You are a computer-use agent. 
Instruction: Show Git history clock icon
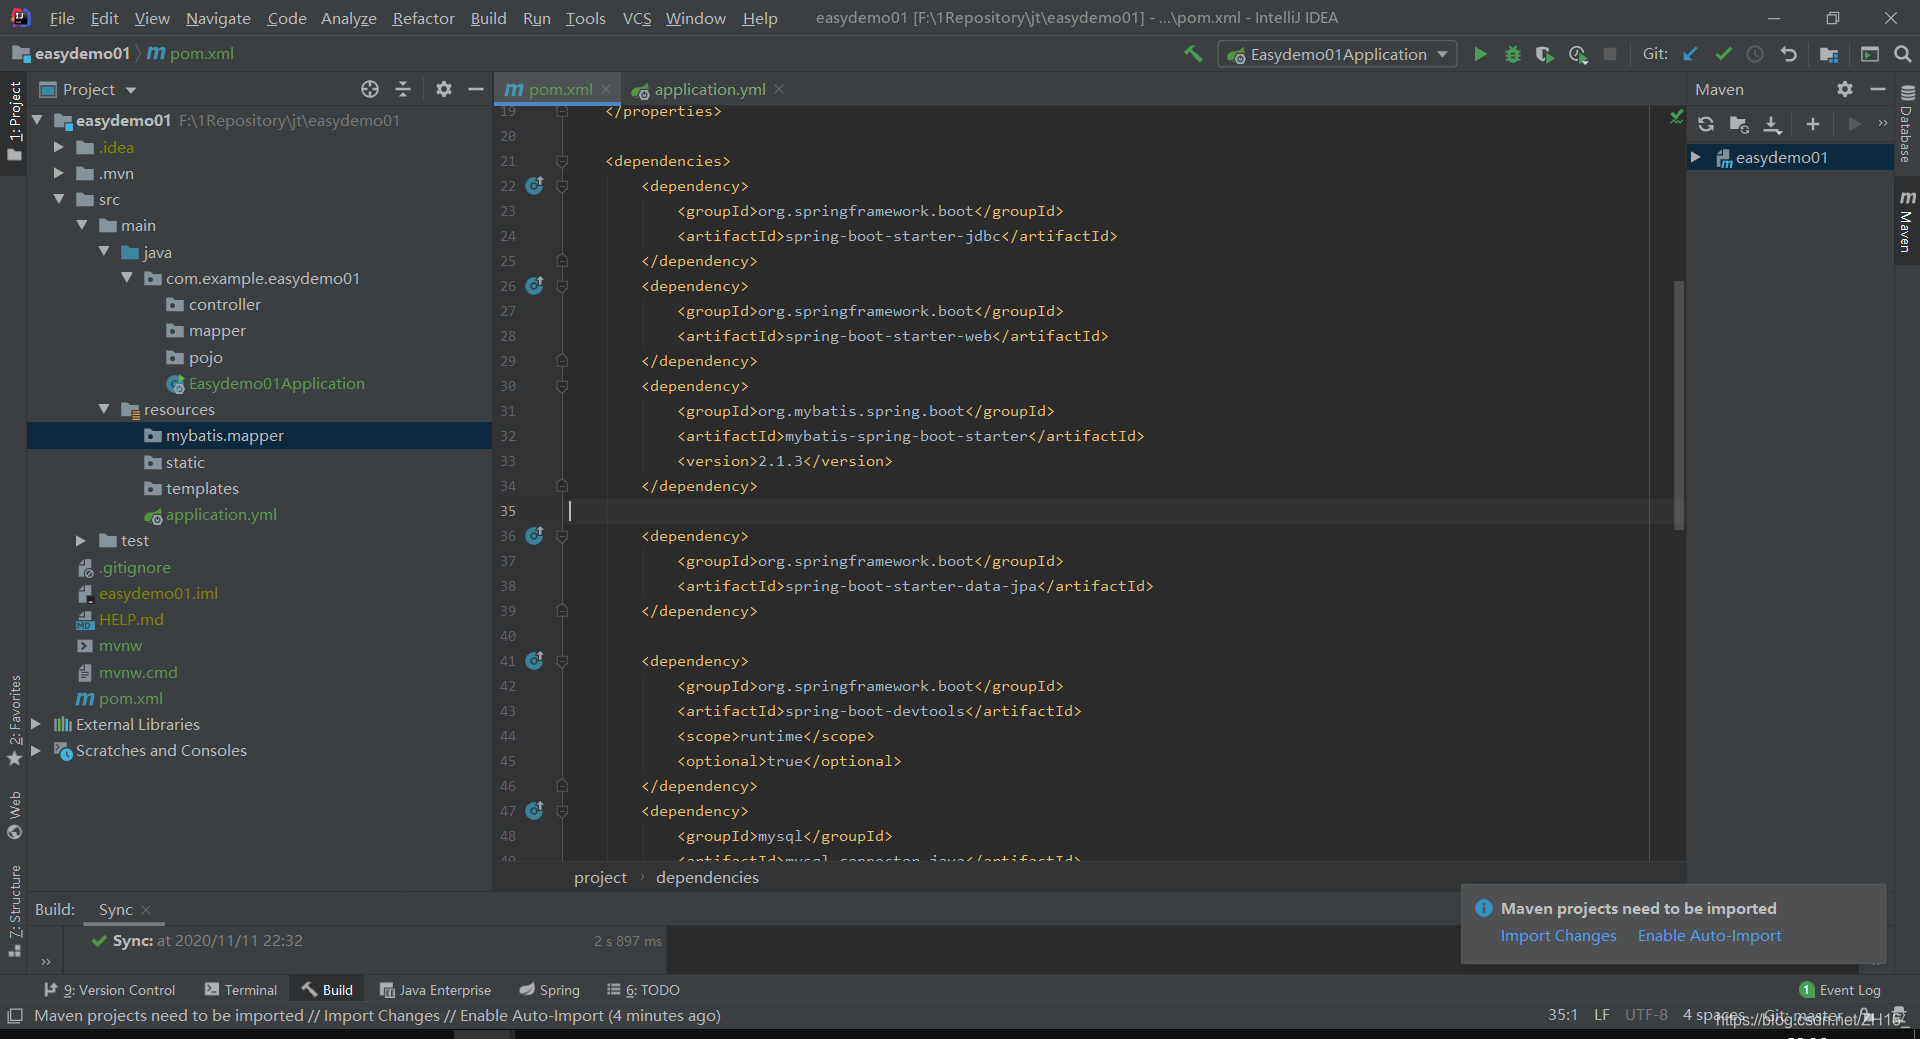tap(1755, 54)
